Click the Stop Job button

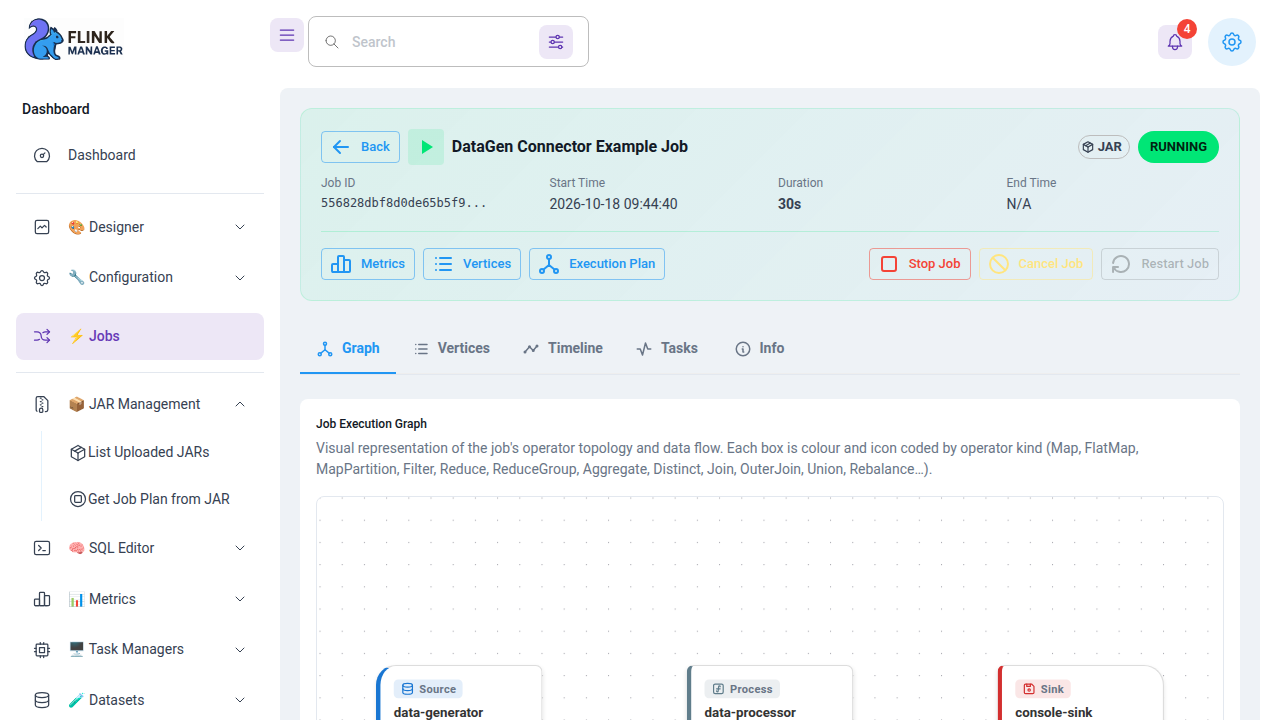(920, 264)
